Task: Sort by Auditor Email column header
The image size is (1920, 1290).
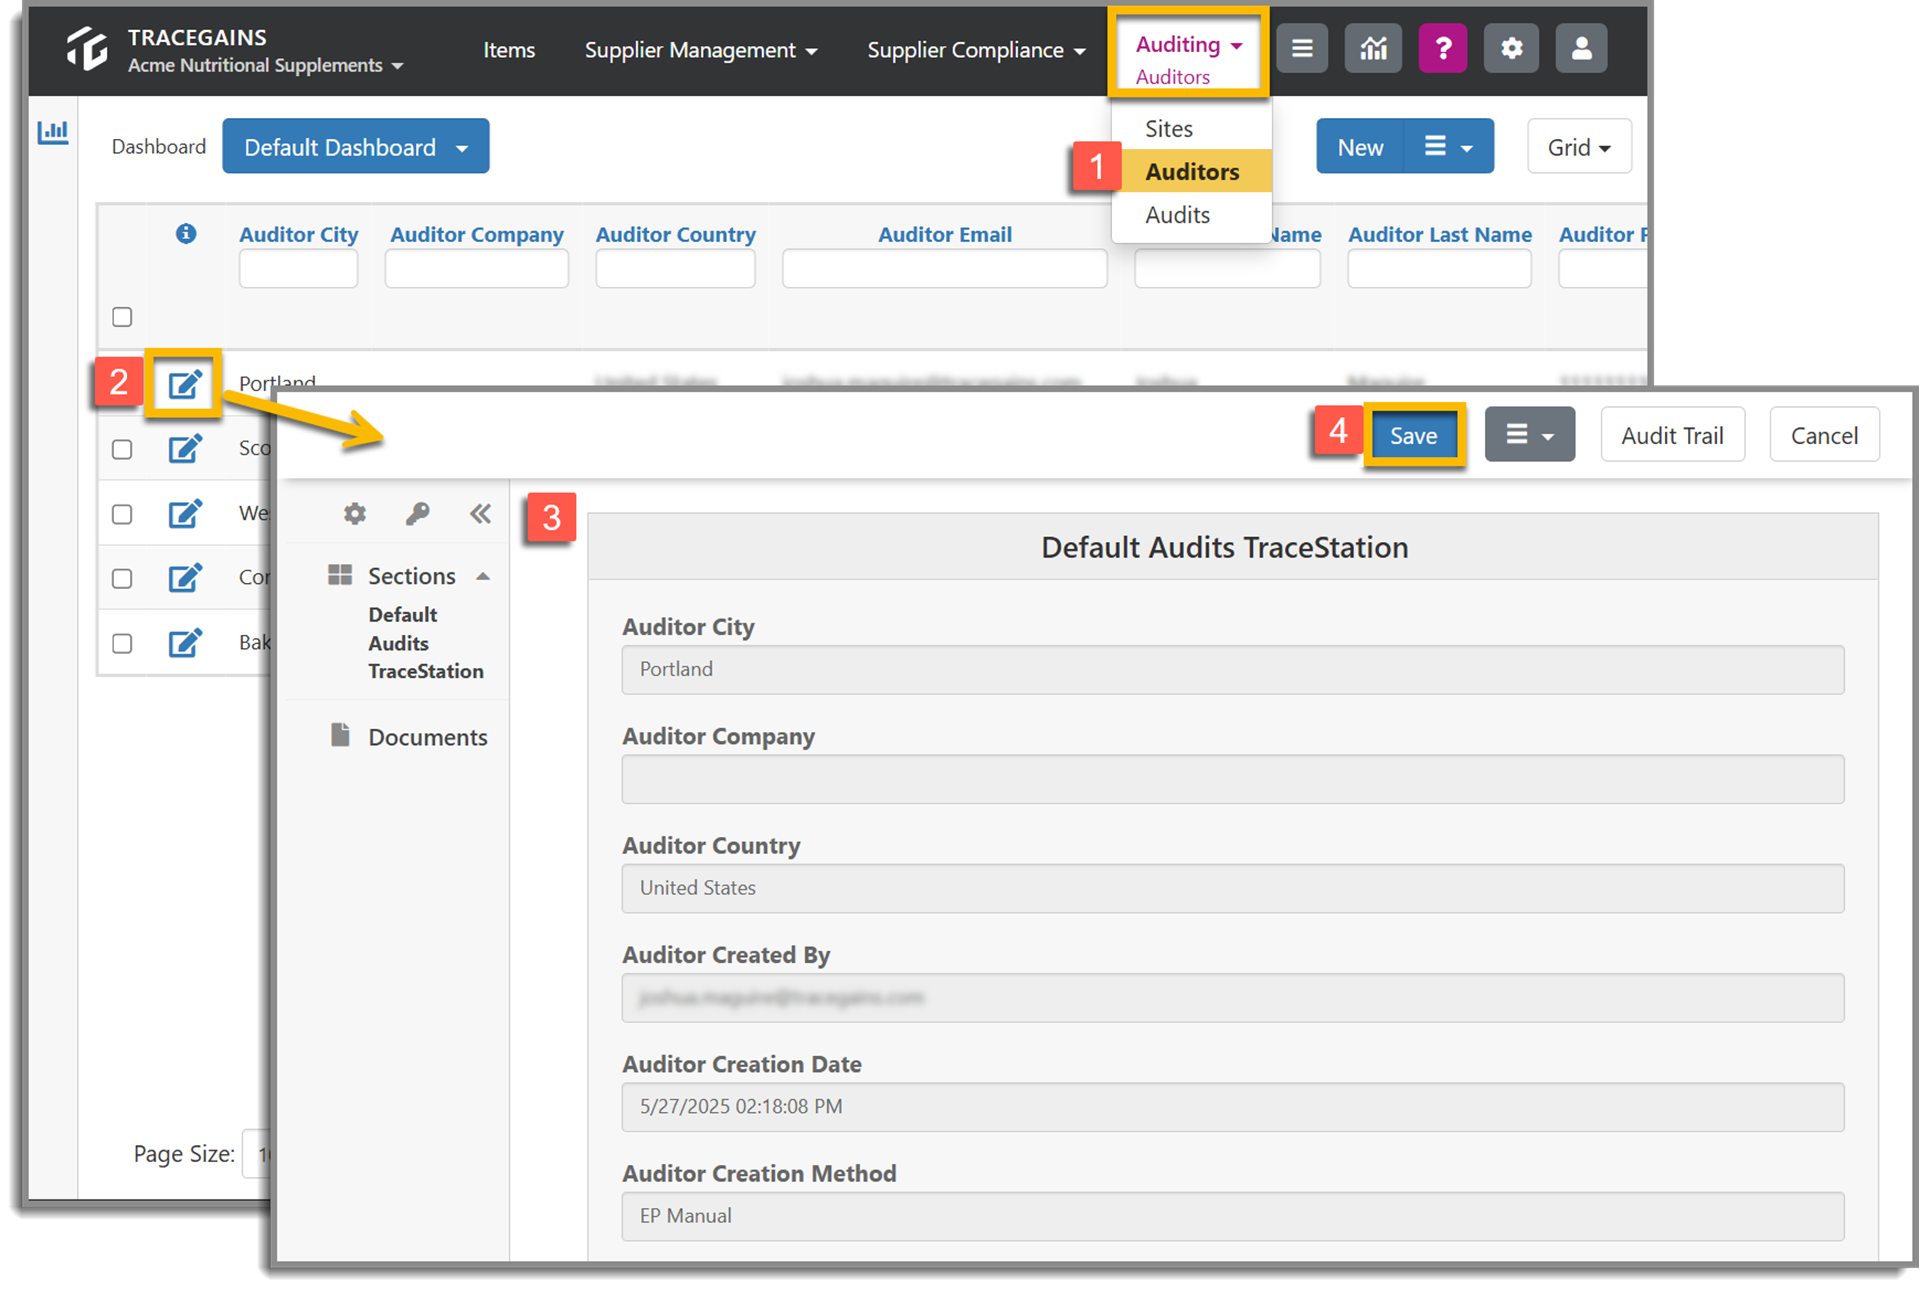Action: (x=944, y=234)
